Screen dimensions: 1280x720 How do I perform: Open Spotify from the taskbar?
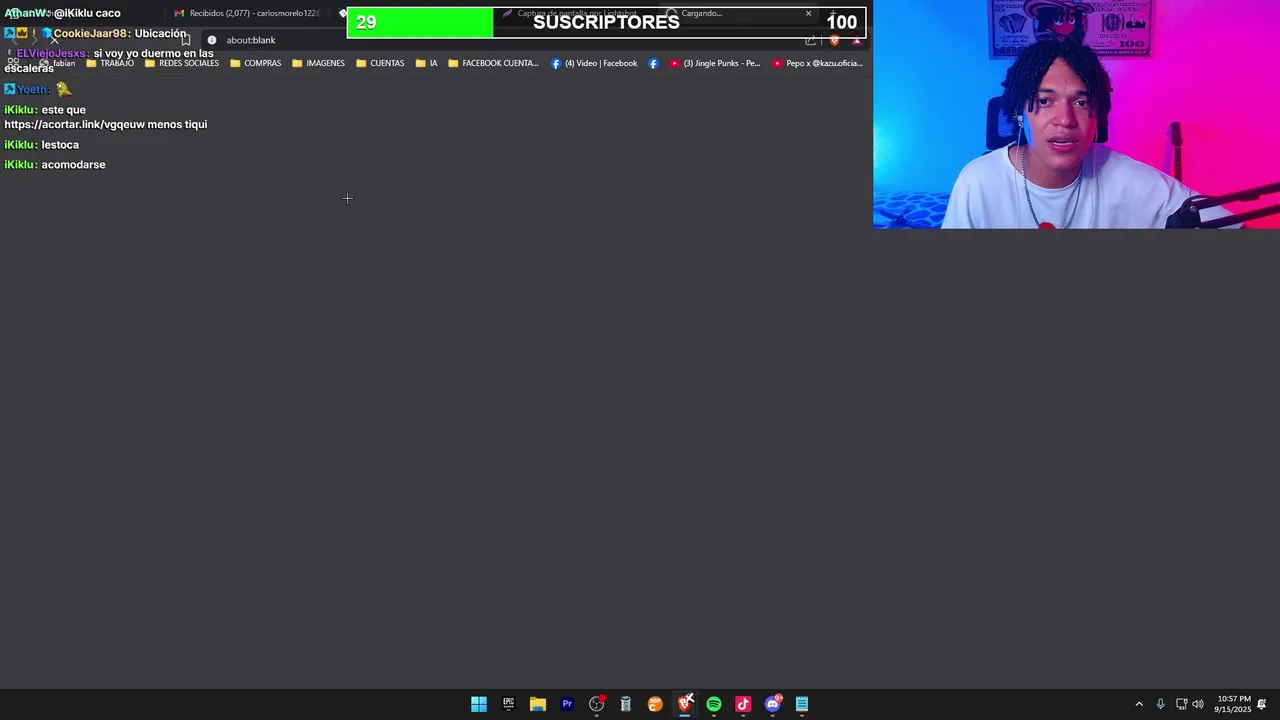(x=714, y=704)
